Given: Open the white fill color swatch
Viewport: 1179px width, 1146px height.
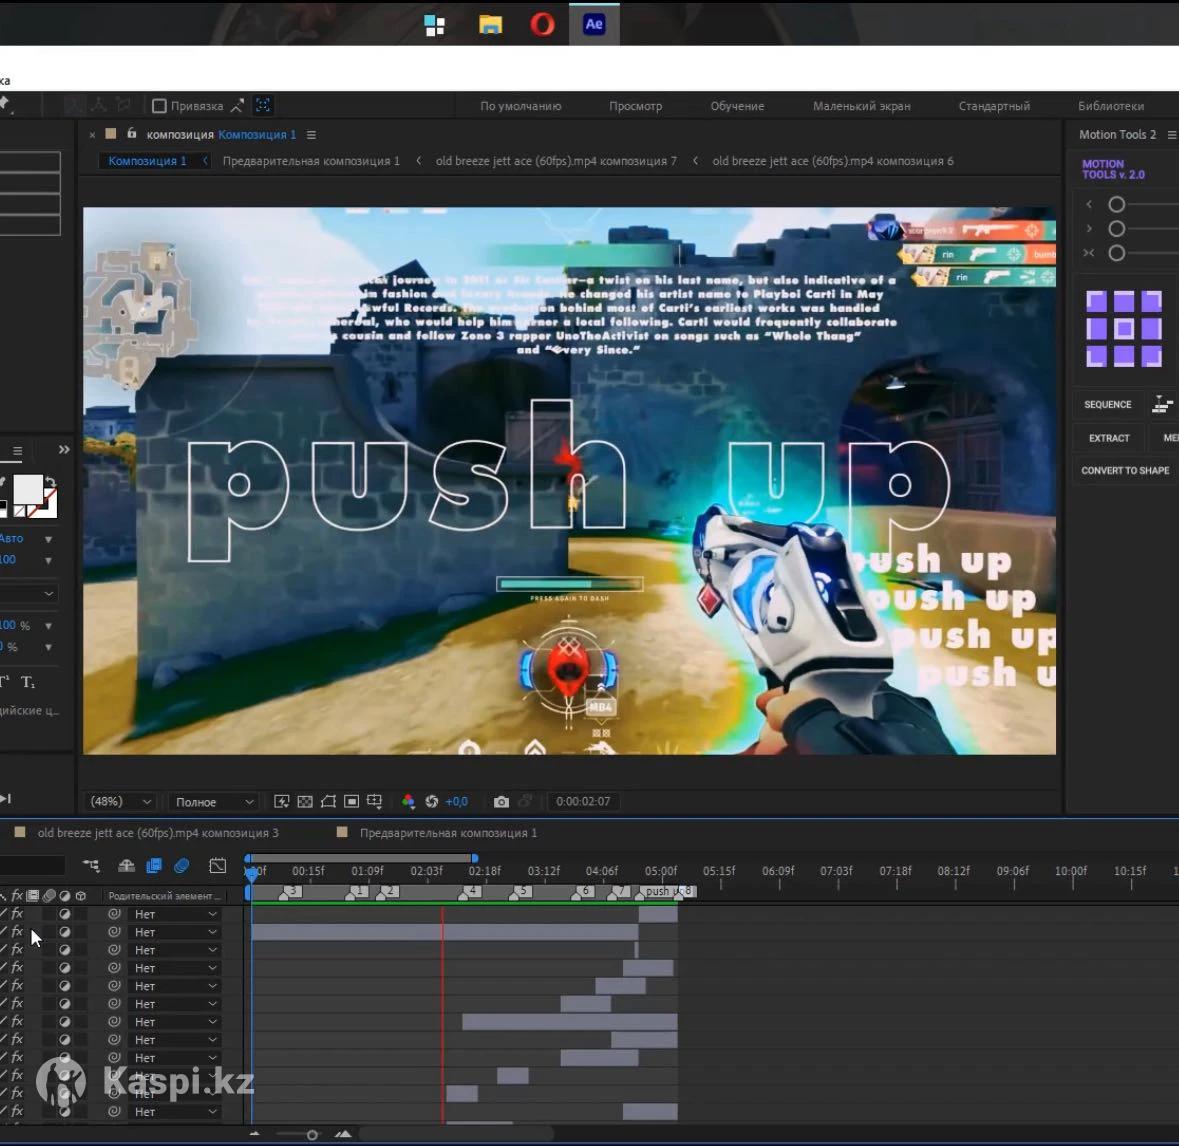Looking at the screenshot, I should [x=28, y=490].
